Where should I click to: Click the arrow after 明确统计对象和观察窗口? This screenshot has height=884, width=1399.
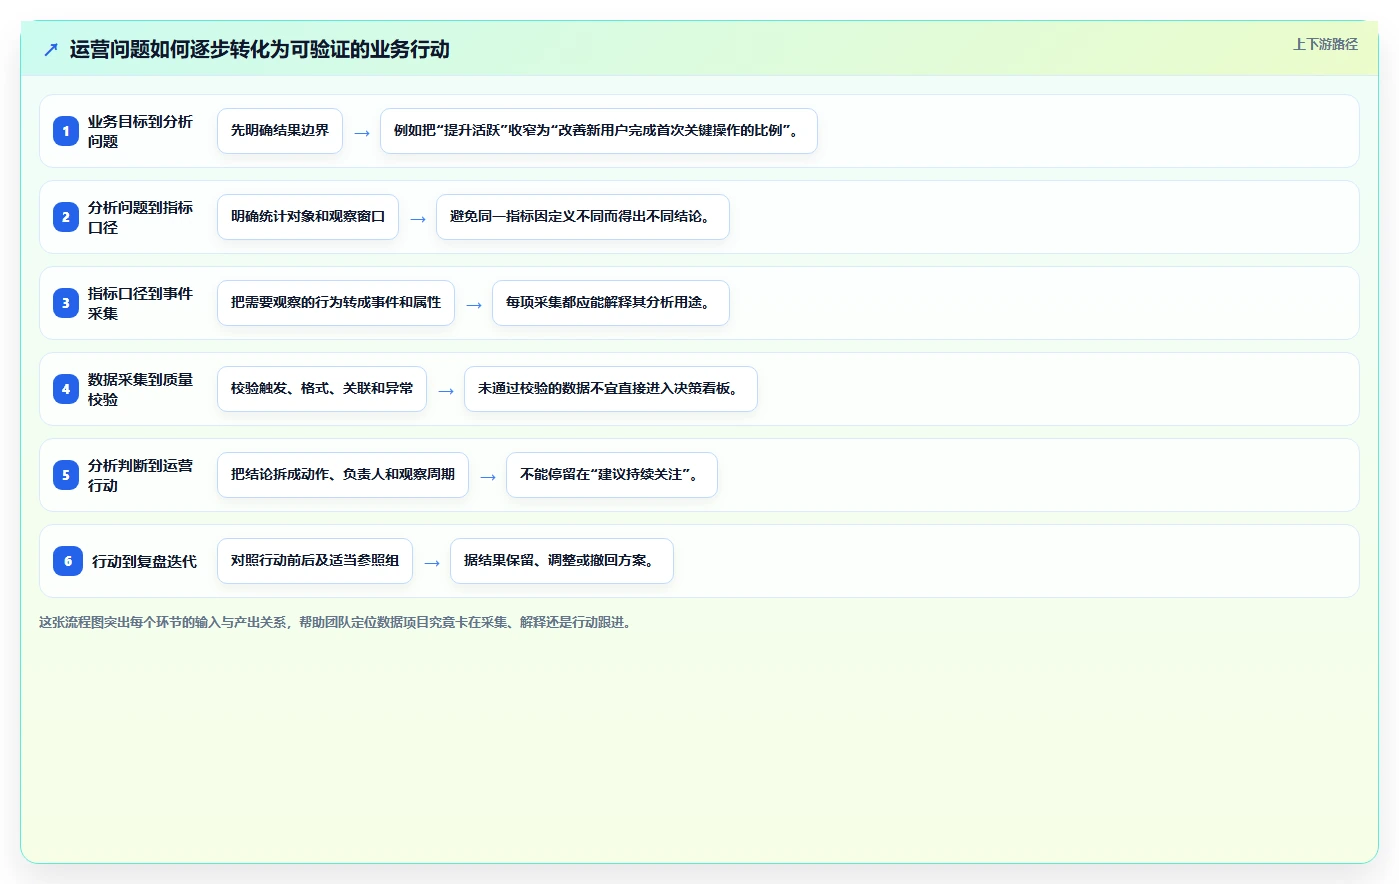418,219
